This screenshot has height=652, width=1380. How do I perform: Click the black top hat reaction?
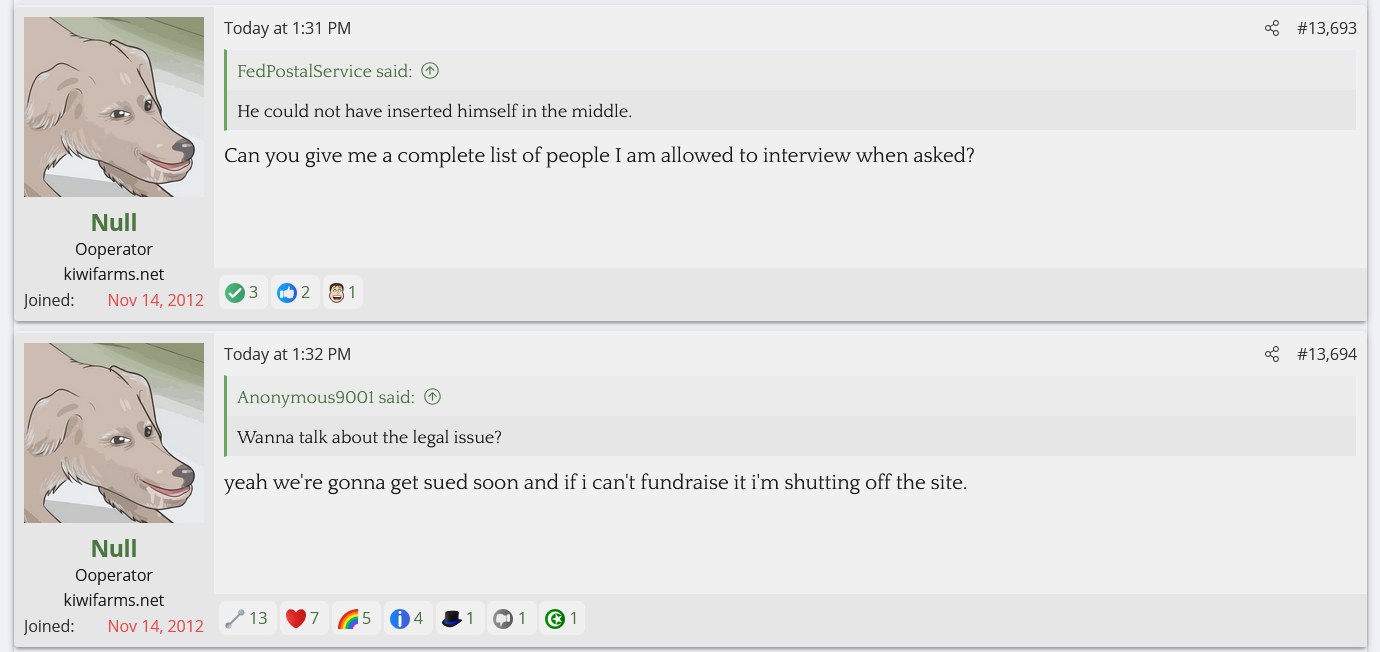(452, 619)
